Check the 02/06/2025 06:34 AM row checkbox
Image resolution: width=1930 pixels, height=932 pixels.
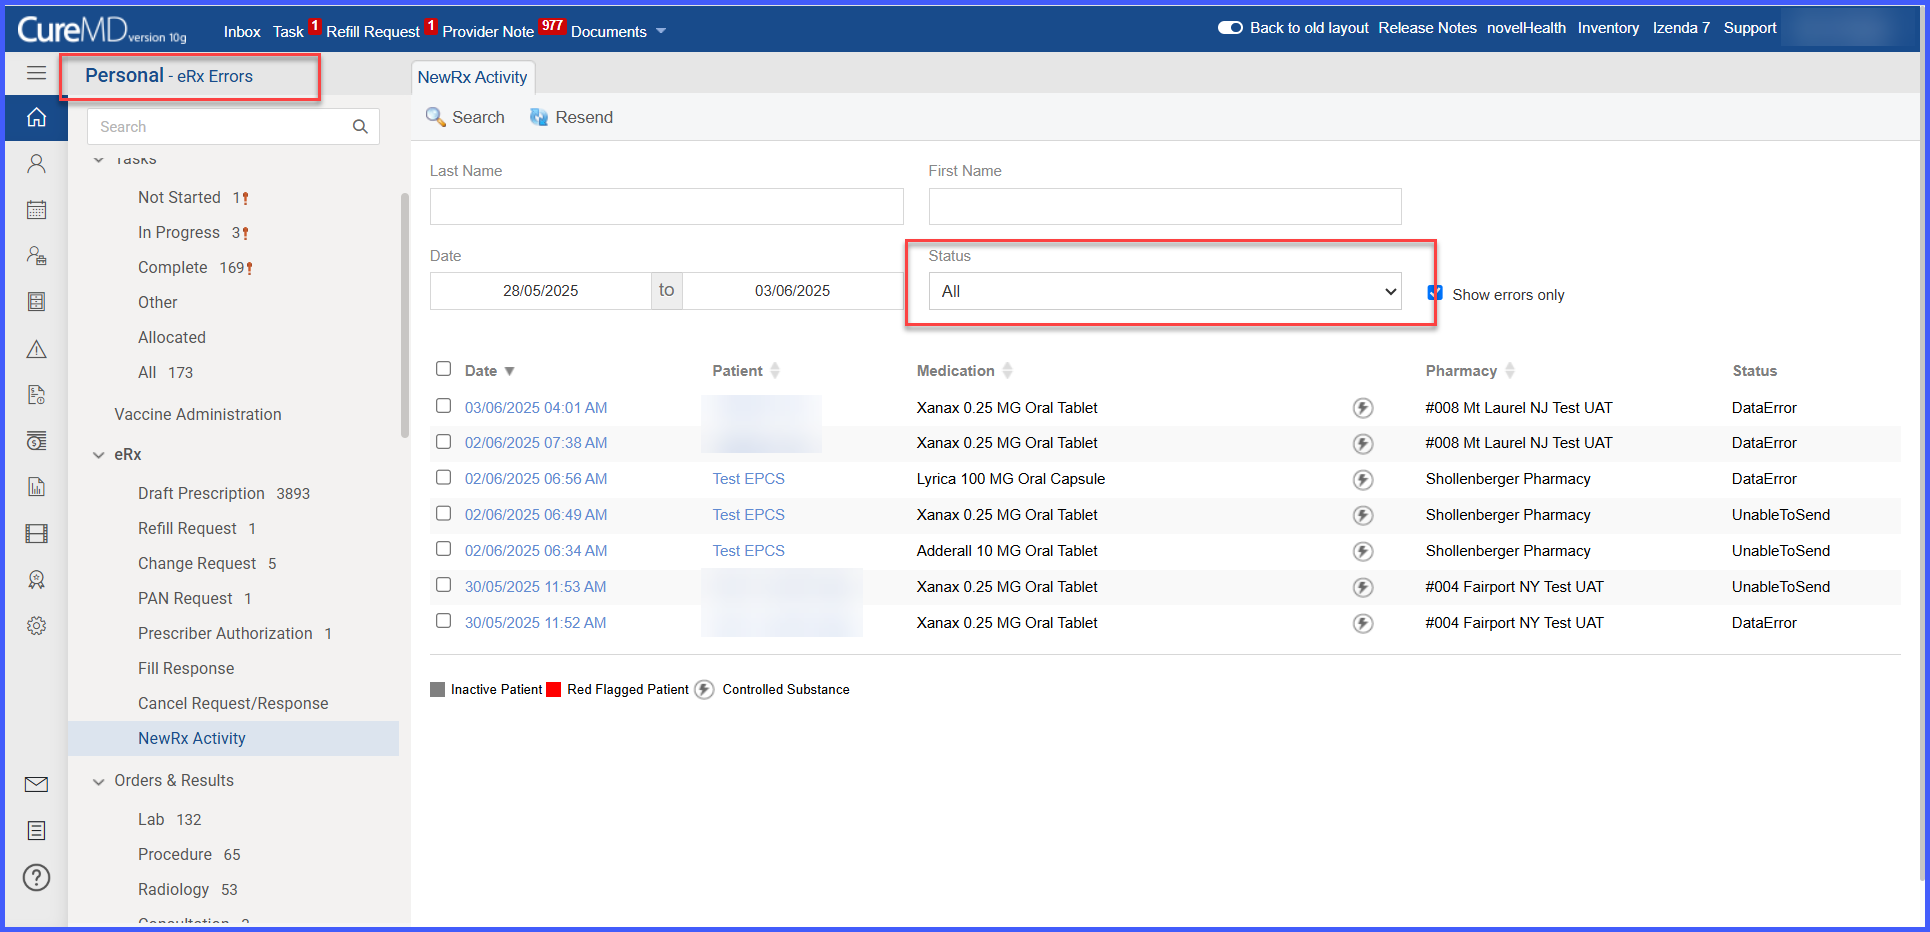[x=443, y=549]
